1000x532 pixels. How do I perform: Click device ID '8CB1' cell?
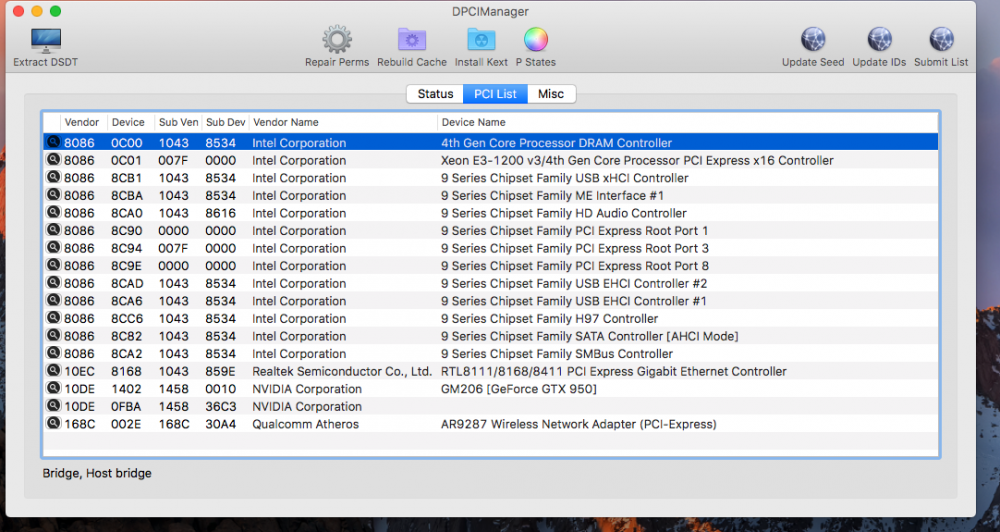[126, 178]
